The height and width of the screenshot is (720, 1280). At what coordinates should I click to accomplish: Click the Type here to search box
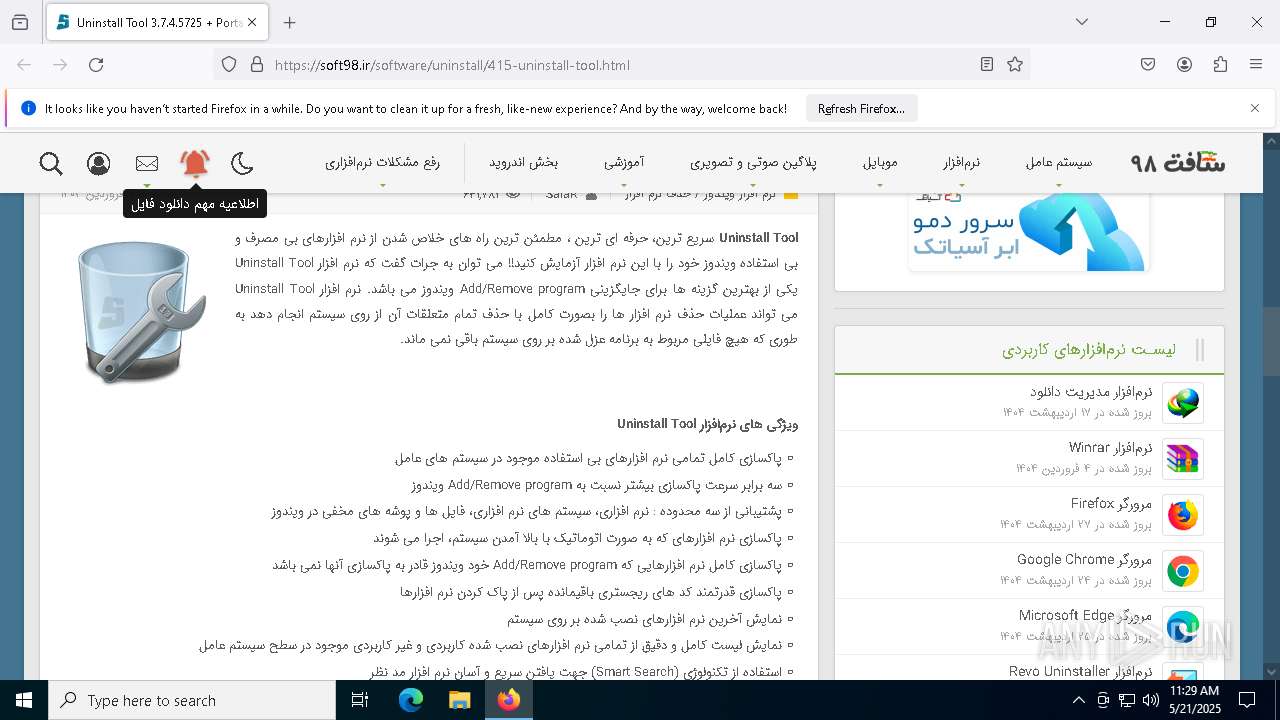pos(192,700)
